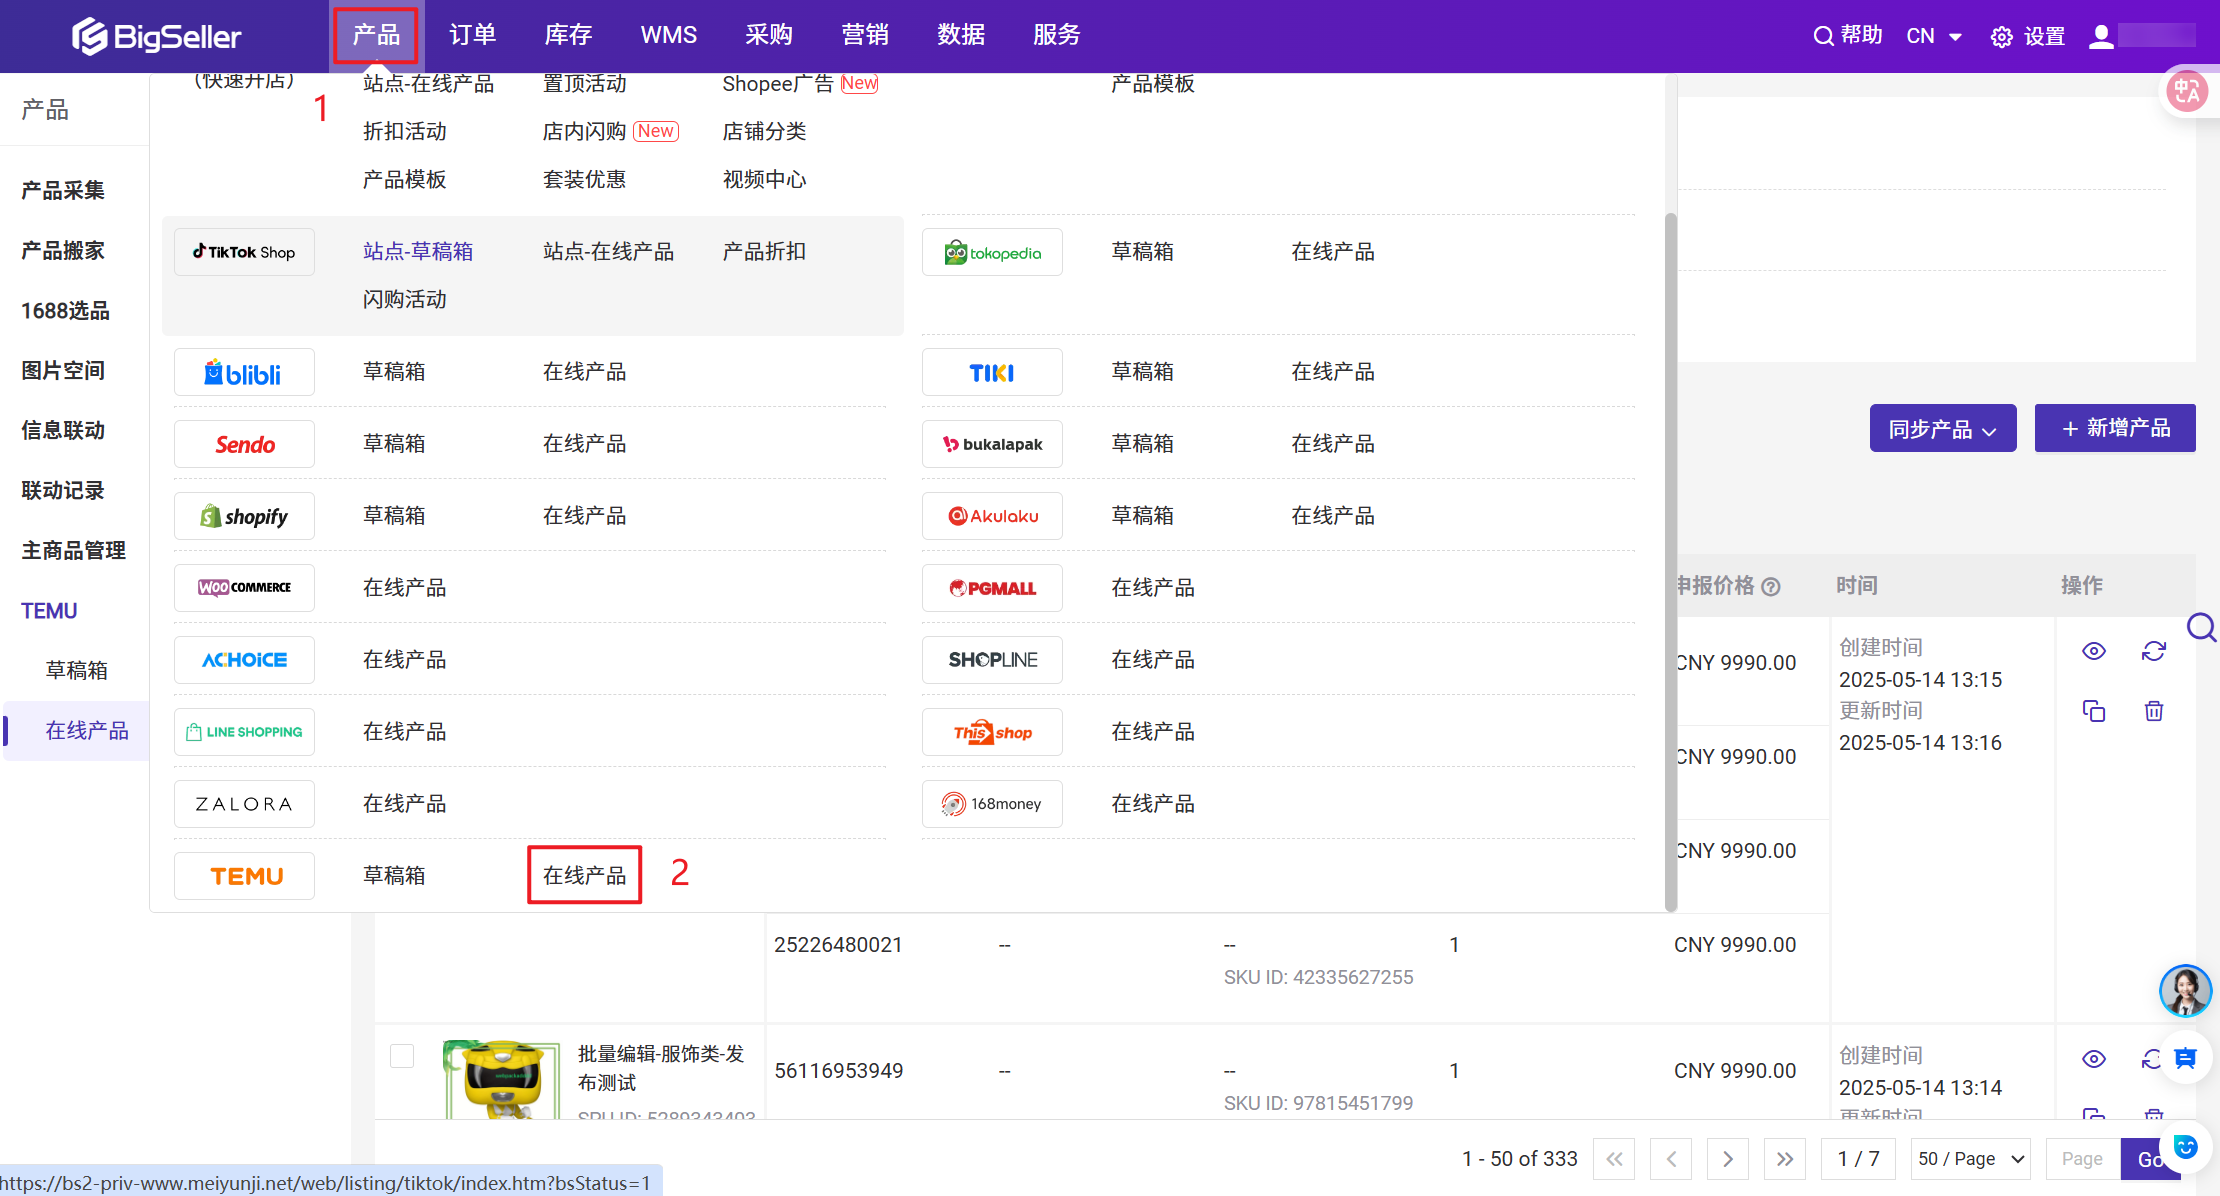Click the Page number input field

click(2083, 1159)
